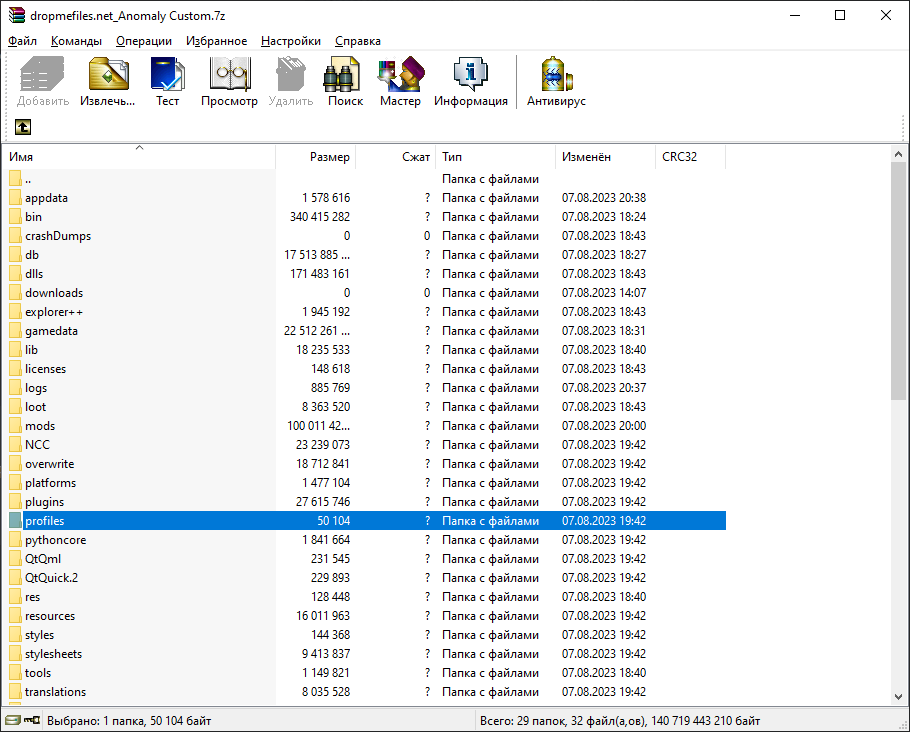Start the Wizard (Мастер) tool
This screenshot has width=910, height=732.
400,81
